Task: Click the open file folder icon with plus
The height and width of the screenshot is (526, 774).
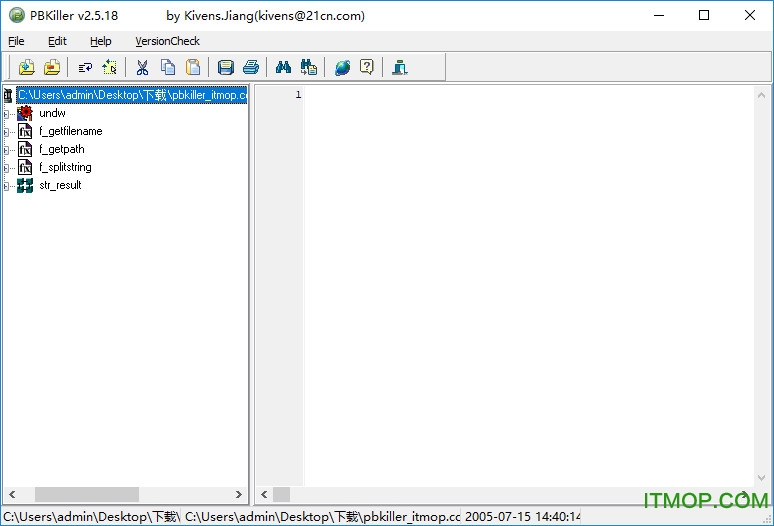Action: pos(27,67)
